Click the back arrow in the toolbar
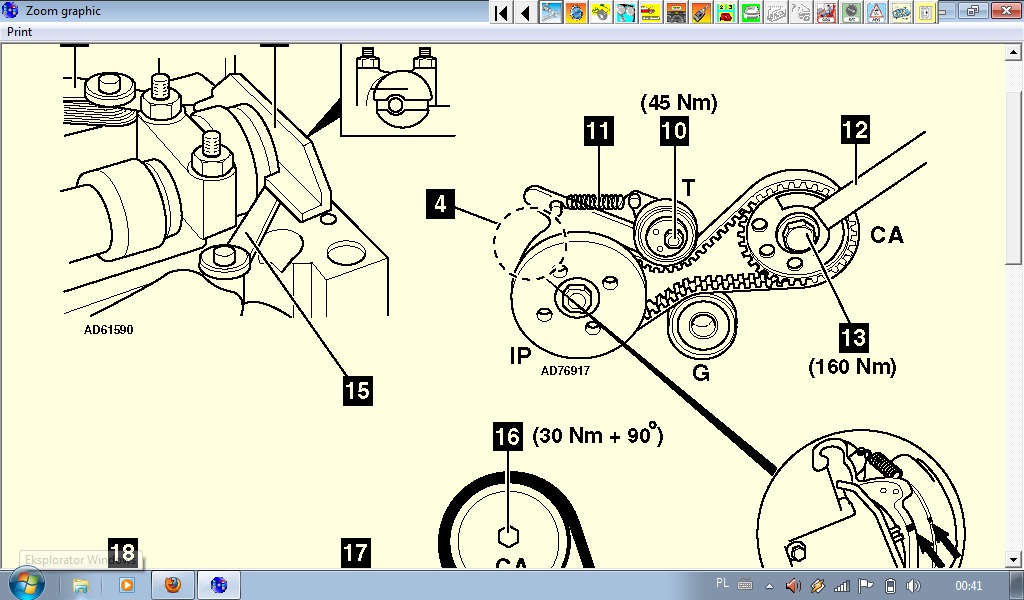 pos(525,12)
